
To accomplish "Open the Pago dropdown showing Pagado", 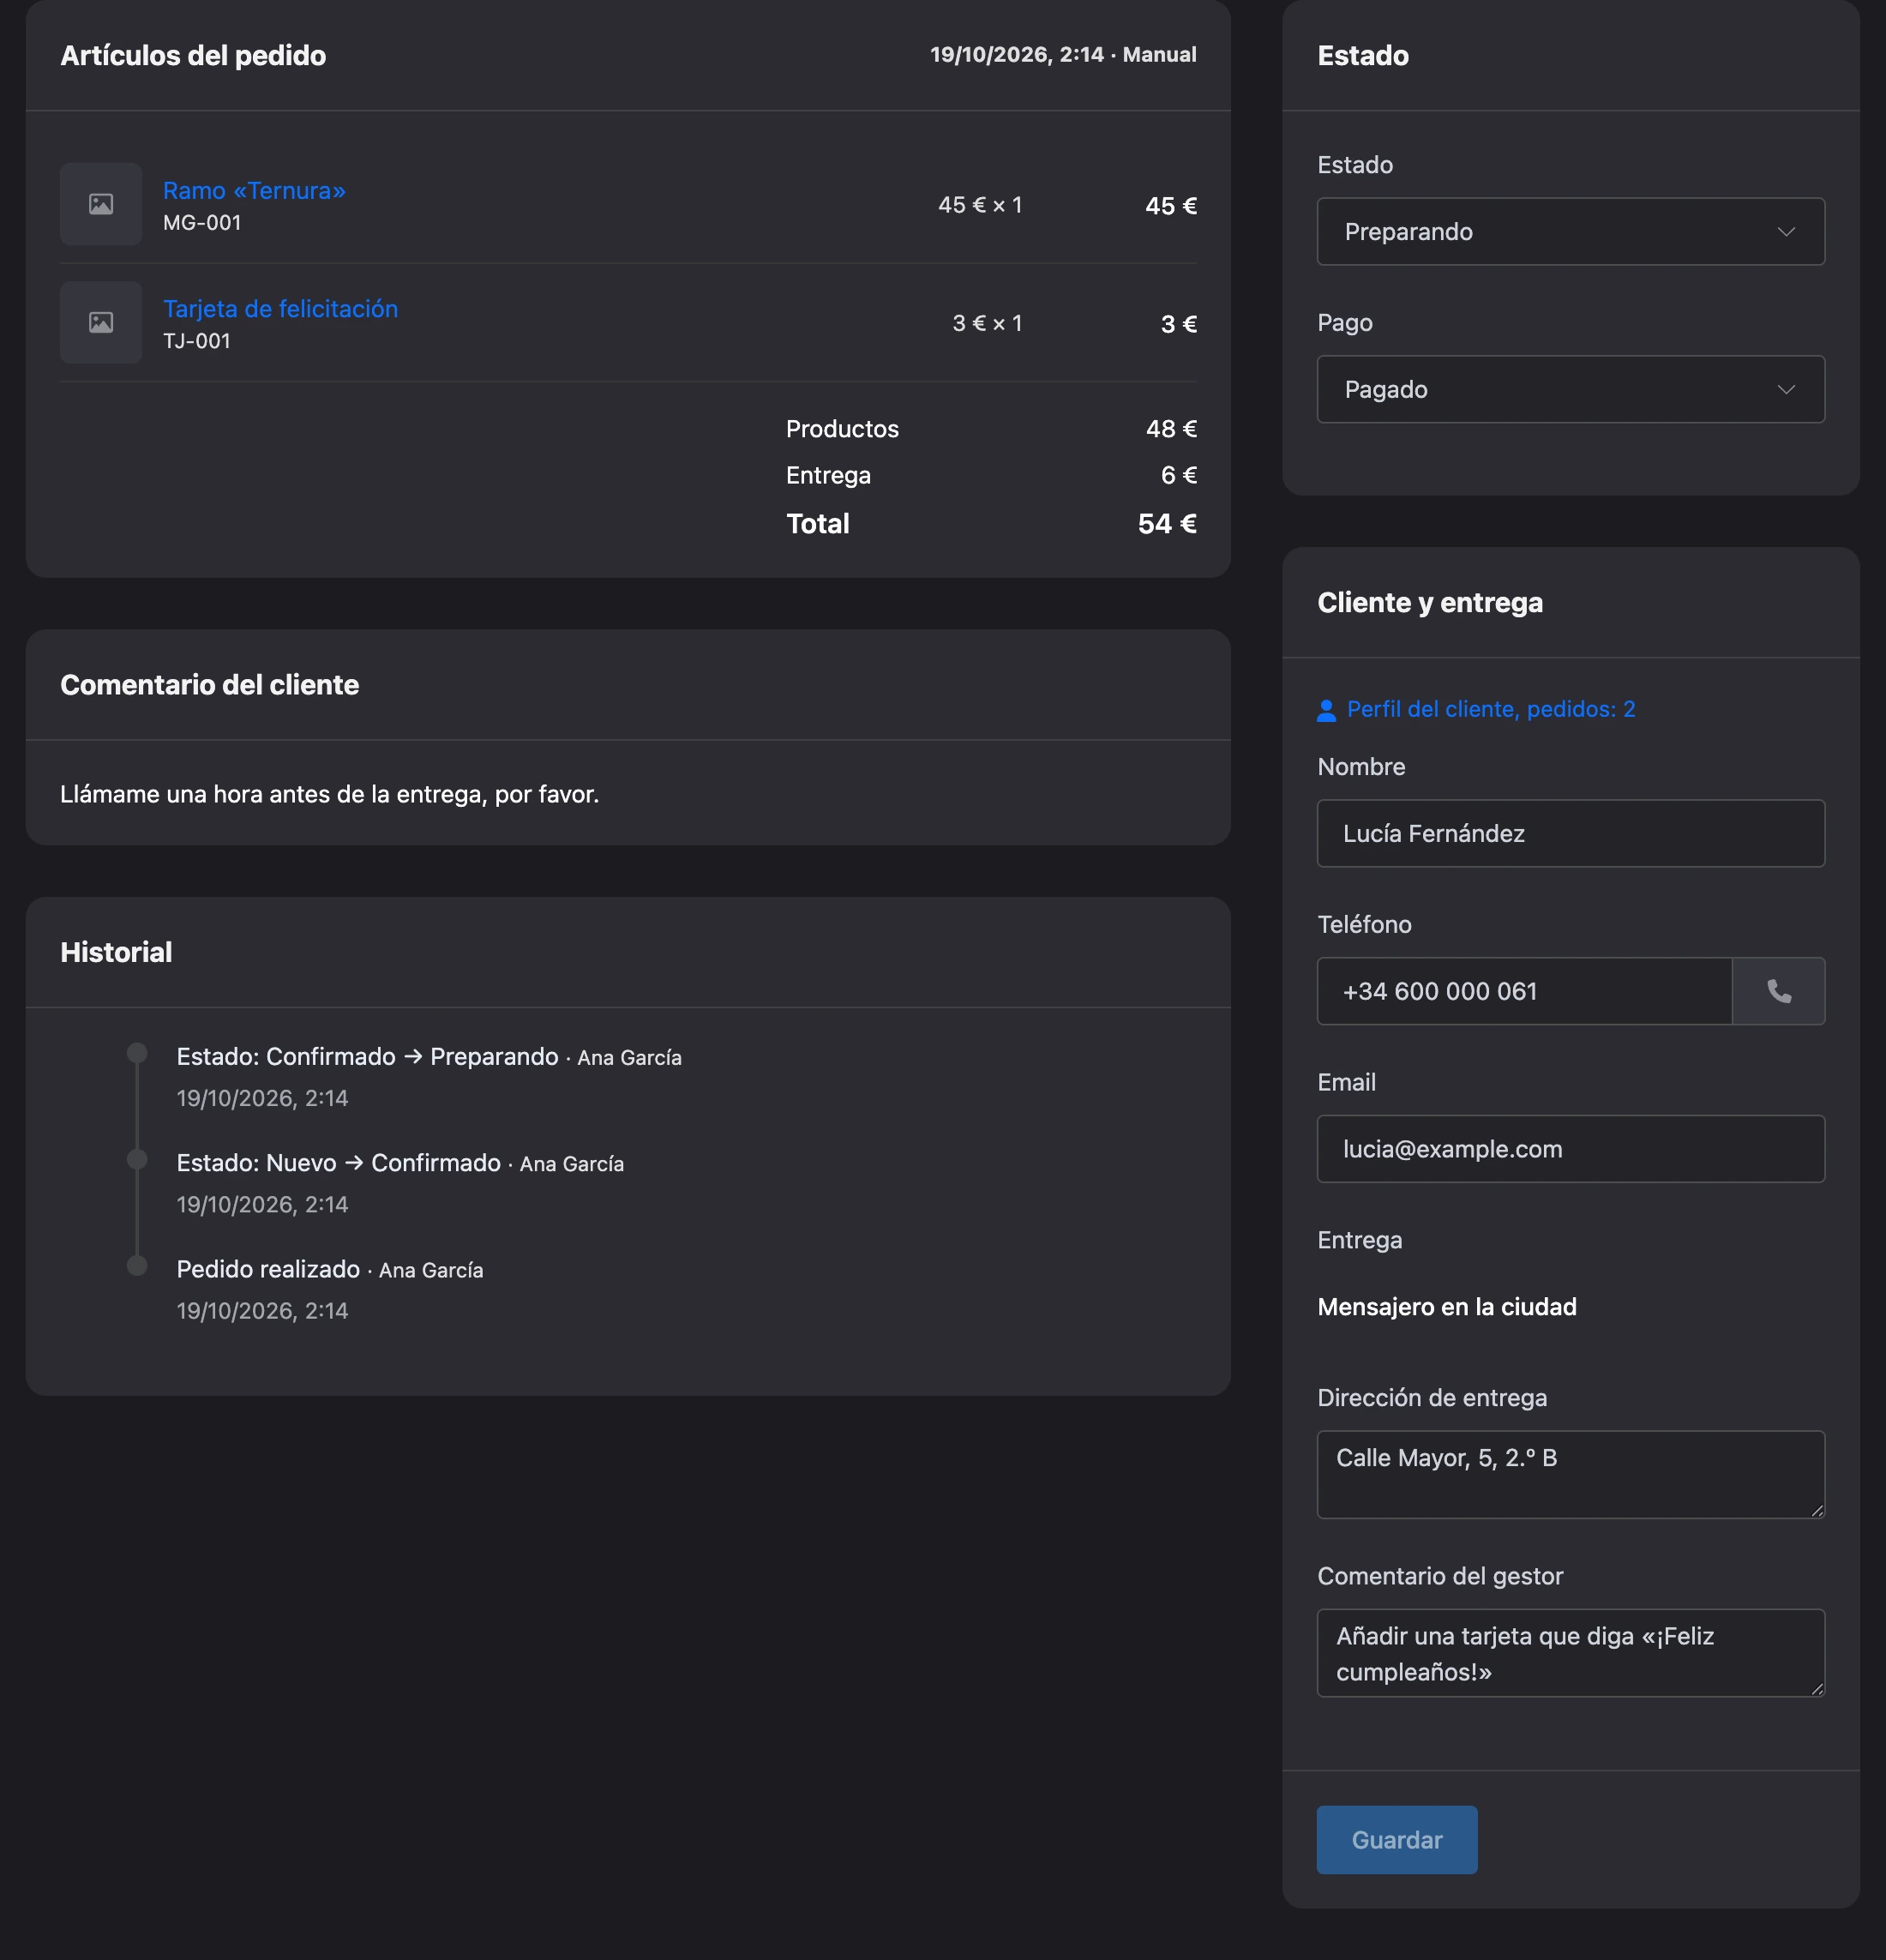I will tap(1570, 389).
